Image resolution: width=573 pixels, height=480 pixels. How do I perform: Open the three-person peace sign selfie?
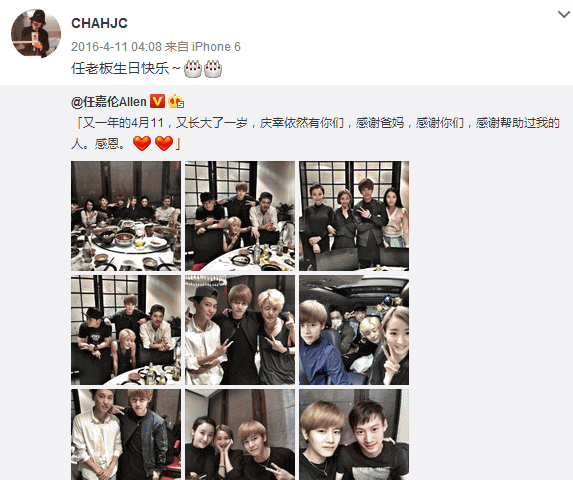(x=240, y=330)
